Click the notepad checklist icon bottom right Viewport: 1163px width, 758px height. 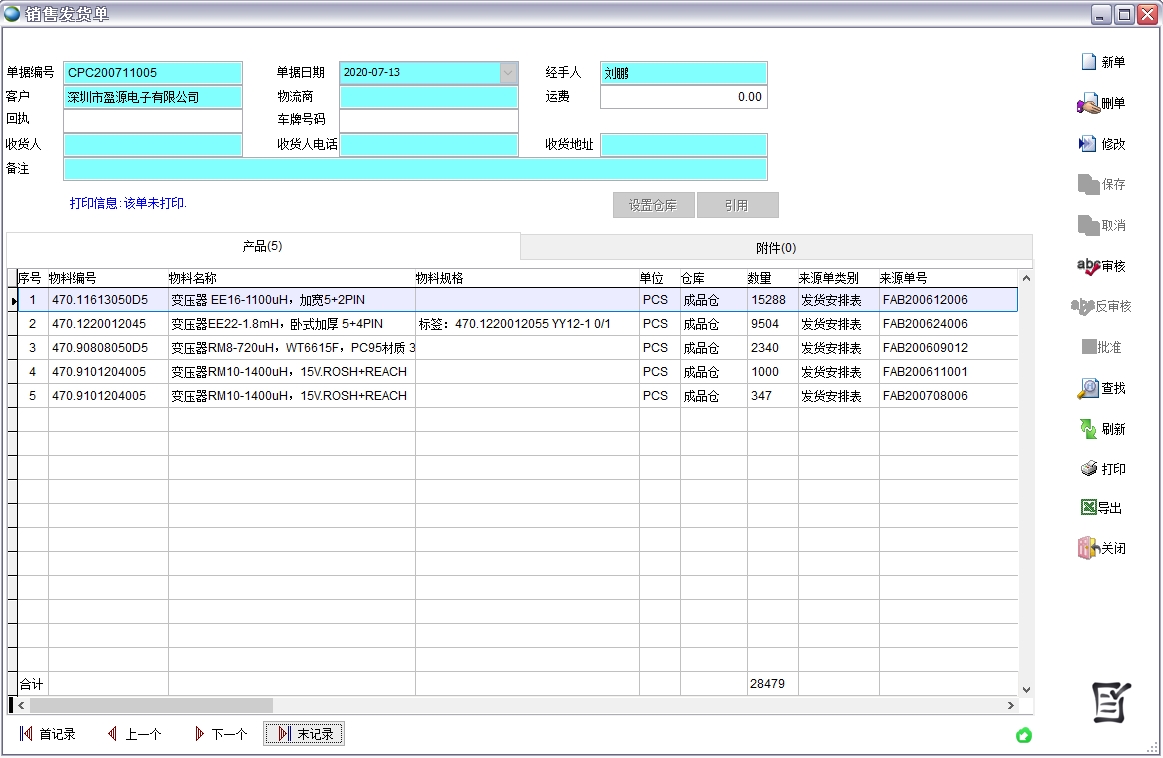tap(1111, 702)
